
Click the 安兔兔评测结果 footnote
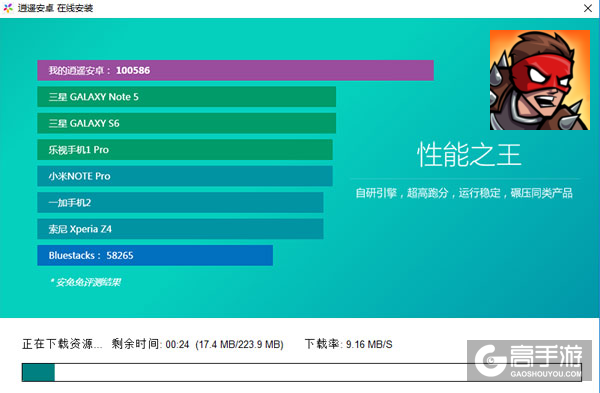coord(85,282)
